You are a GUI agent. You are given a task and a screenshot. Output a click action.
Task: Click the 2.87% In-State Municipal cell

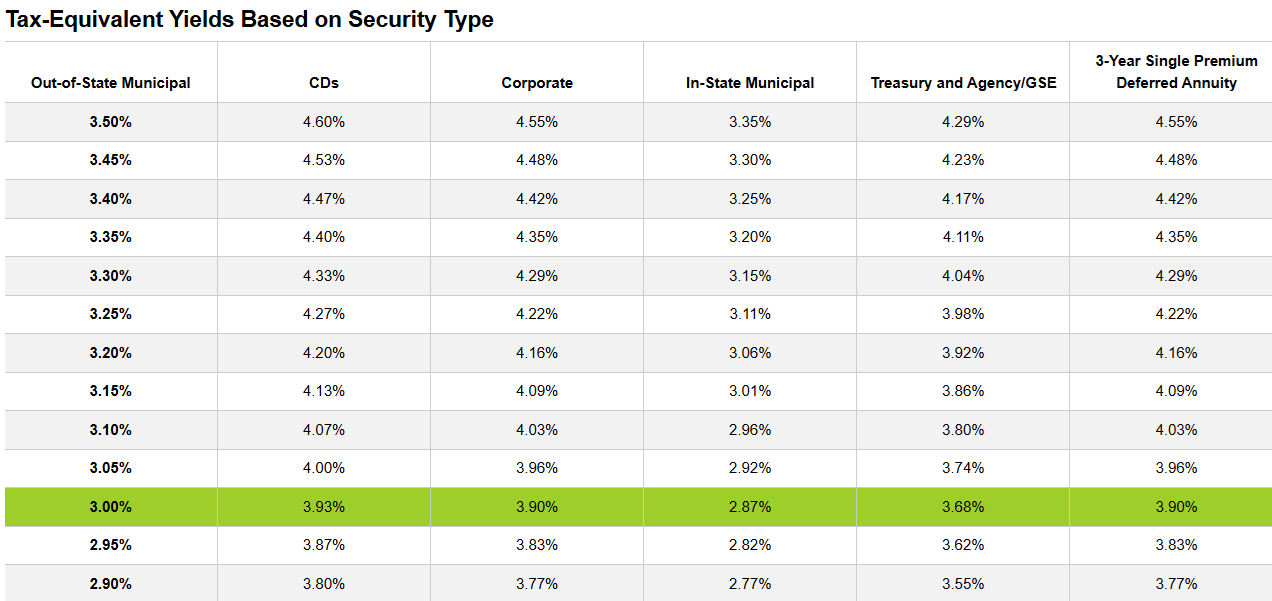(750, 507)
